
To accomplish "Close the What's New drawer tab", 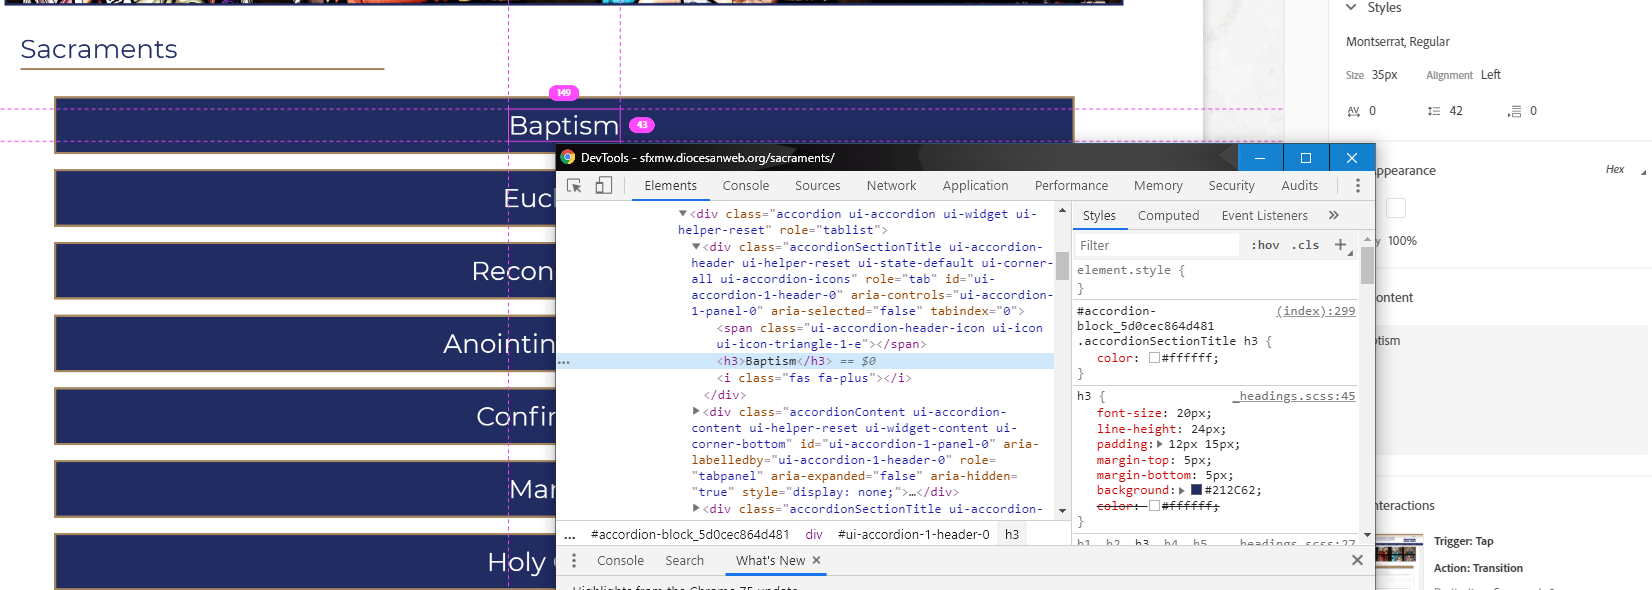I will tap(817, 561).
